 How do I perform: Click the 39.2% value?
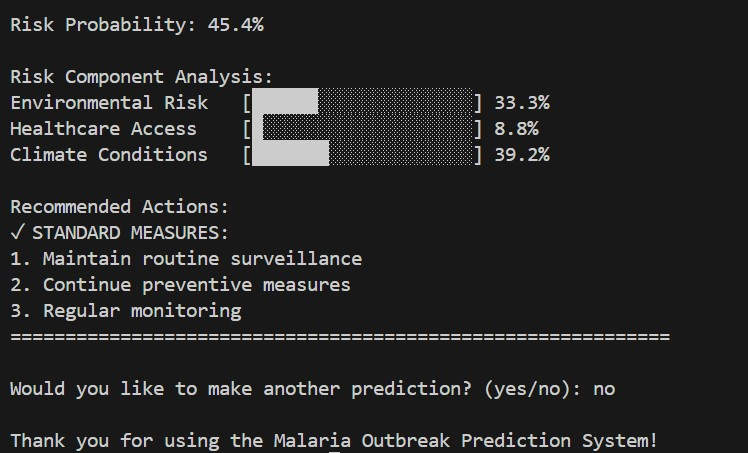pos(521,155)
